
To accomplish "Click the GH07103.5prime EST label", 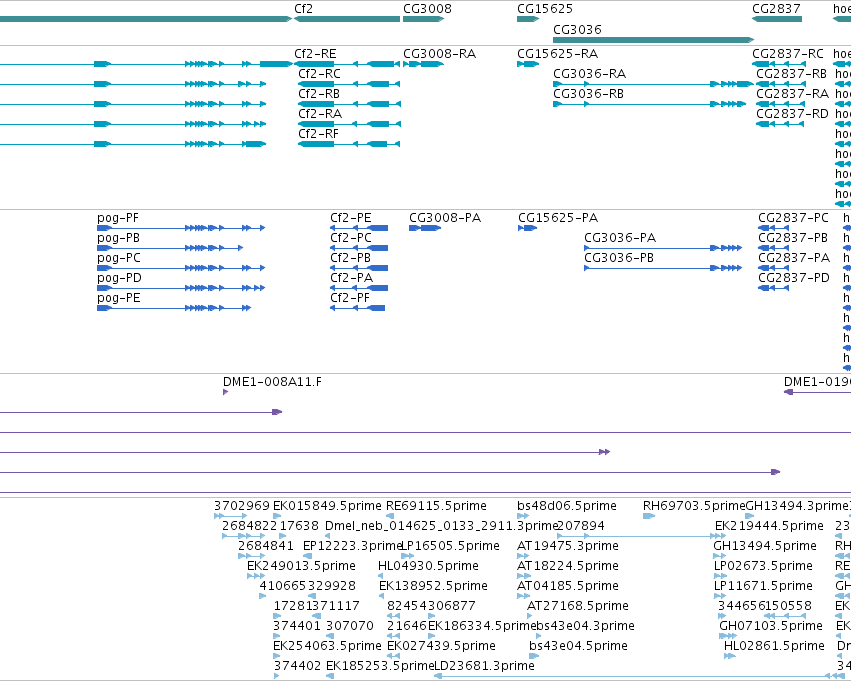I will coord(771,626).
